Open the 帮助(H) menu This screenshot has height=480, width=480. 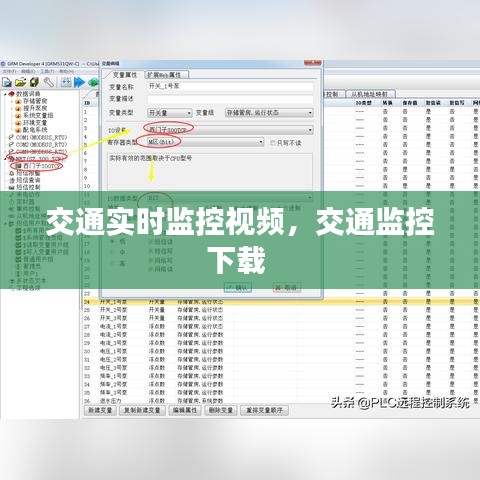pyautogui.click(x=66, y=71)
